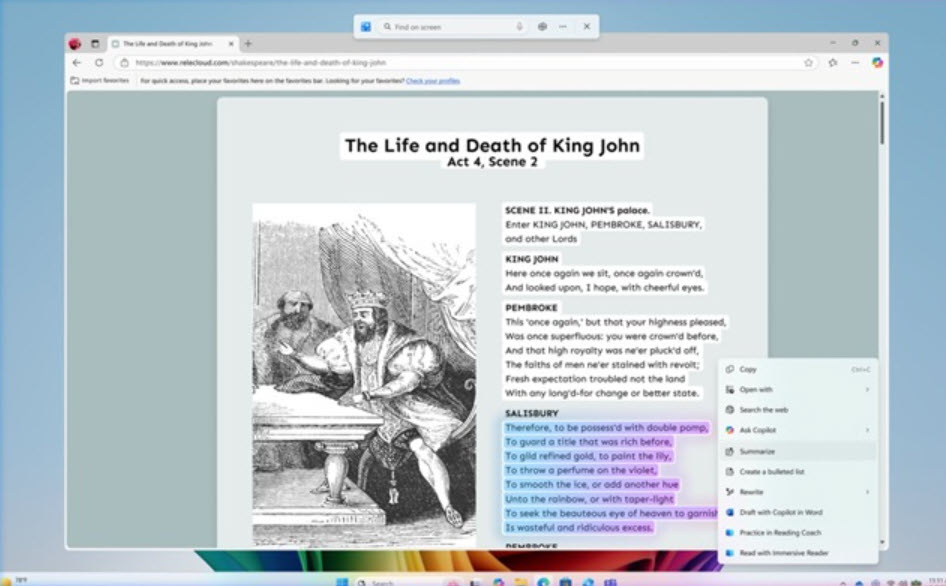Image resolution: width=946 pixels, height=586 pixels.
Task: Open a new browser tab
Action: [248, 43]
